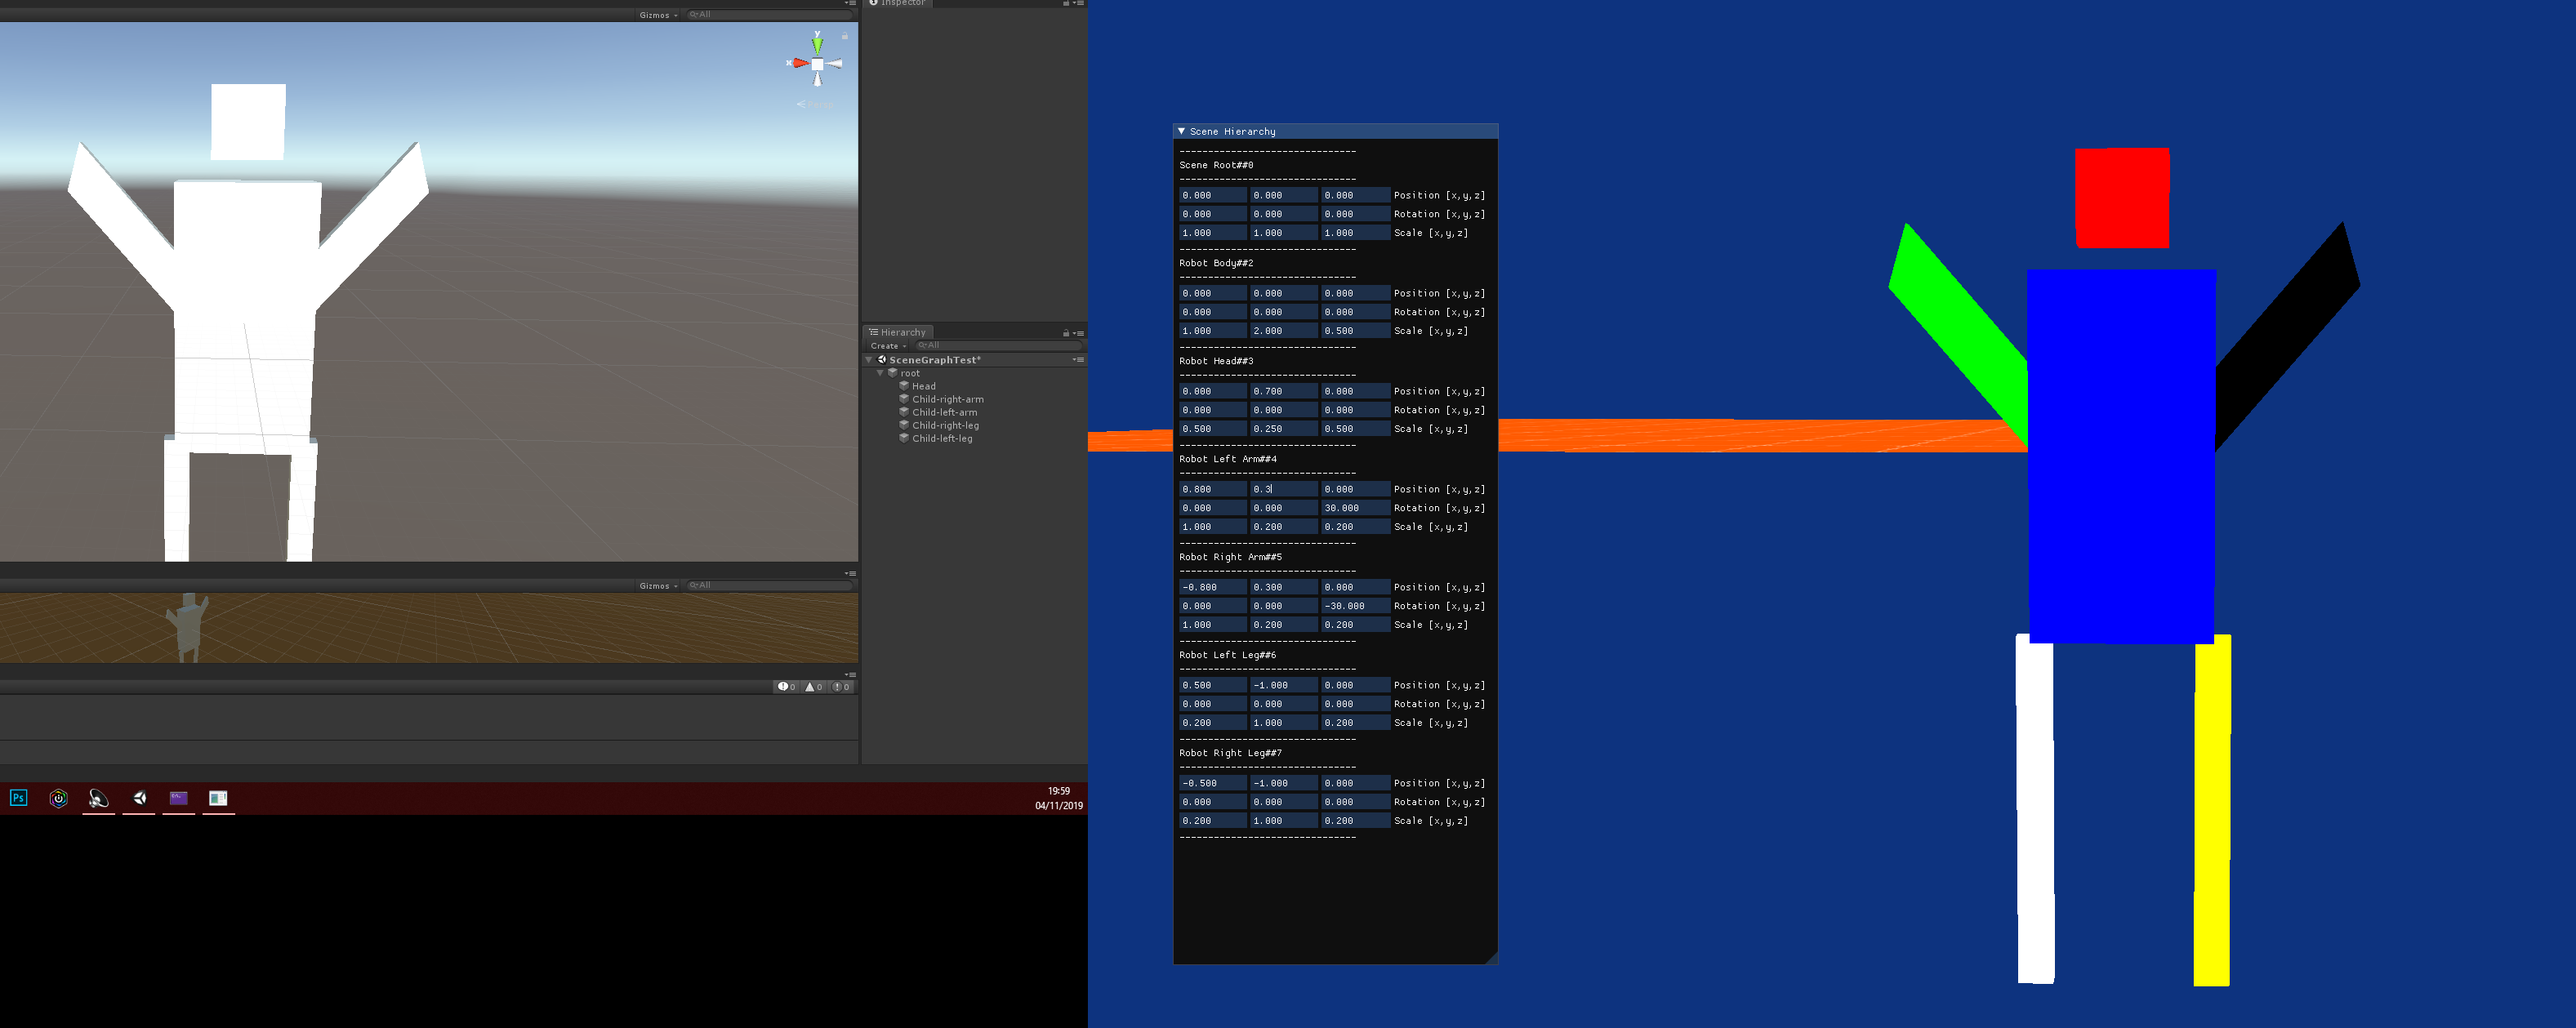The width and height of the screenshot is (2576, 1028).
Task: Click Robot Left Arm rotation Z field
Action: (1353, 508)
